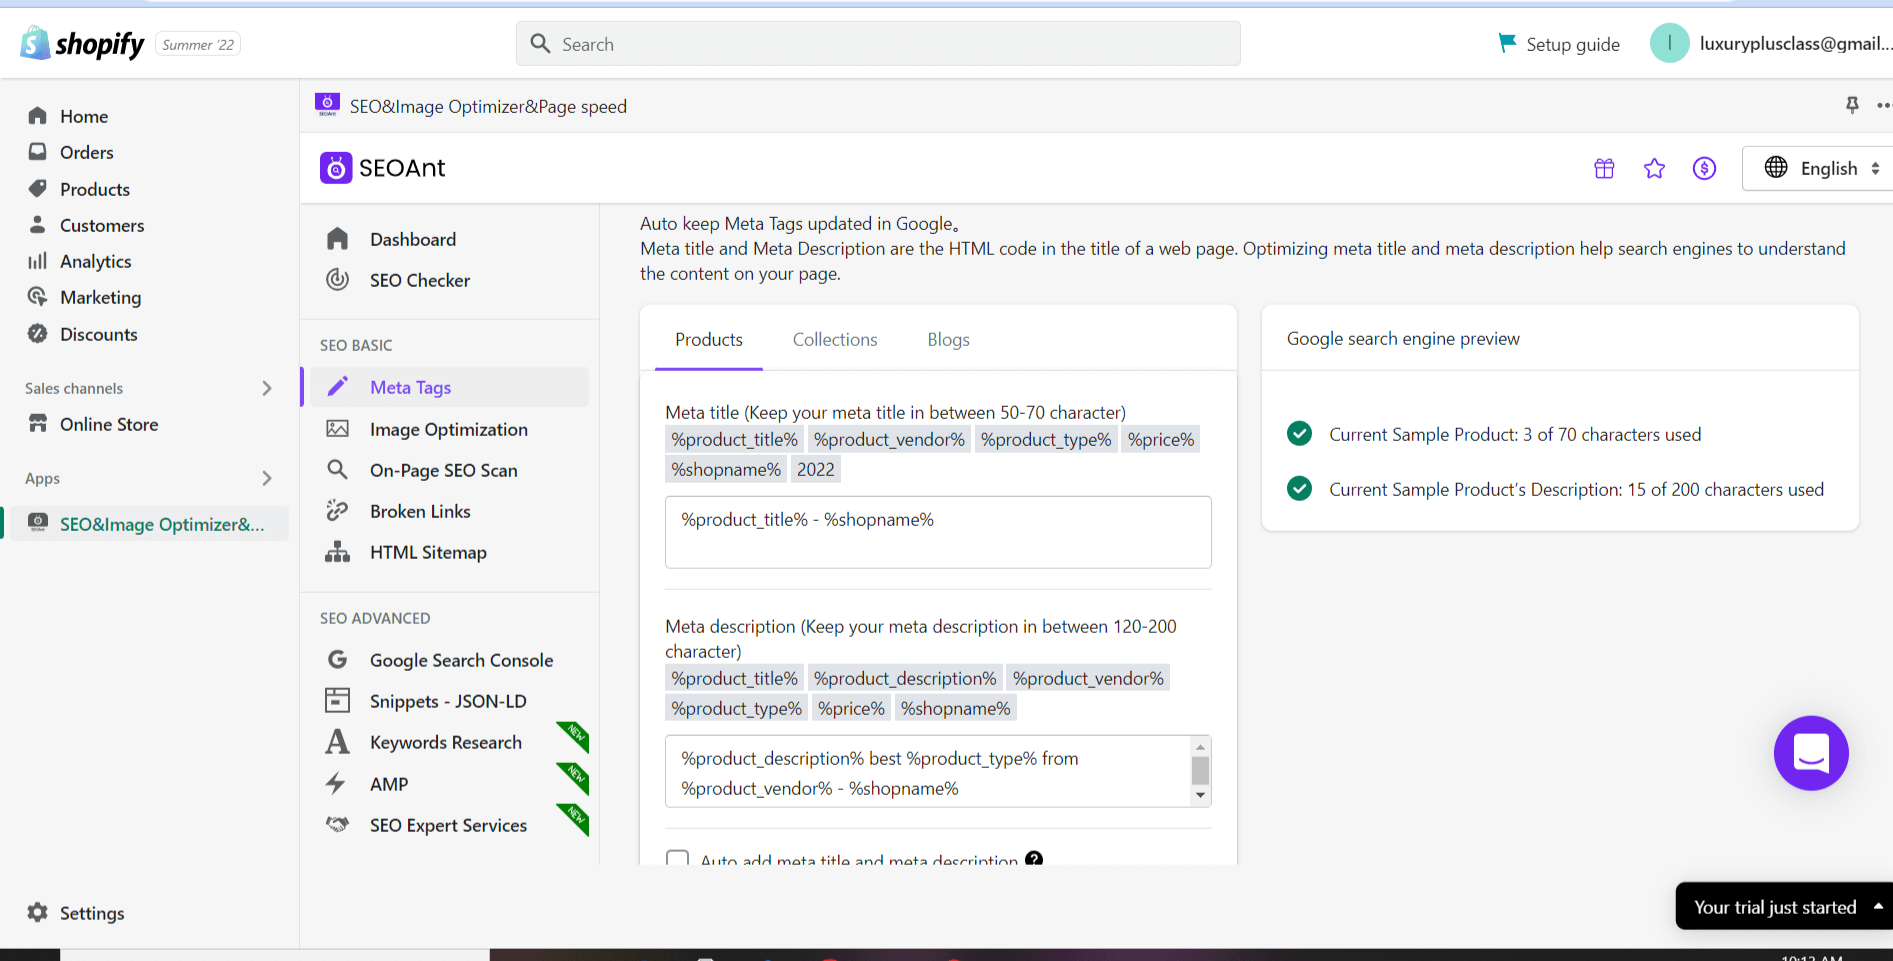Insert %product_description% into meta description
This screenshot has width=1893, height=961.
pyautogui.click(x=905, y=678)
